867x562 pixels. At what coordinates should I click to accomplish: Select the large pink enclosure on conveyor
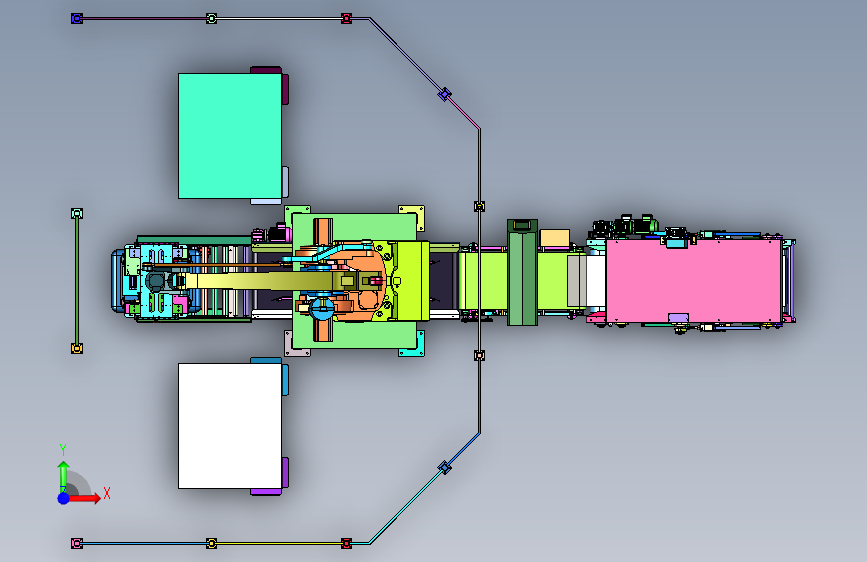point(694,280)
